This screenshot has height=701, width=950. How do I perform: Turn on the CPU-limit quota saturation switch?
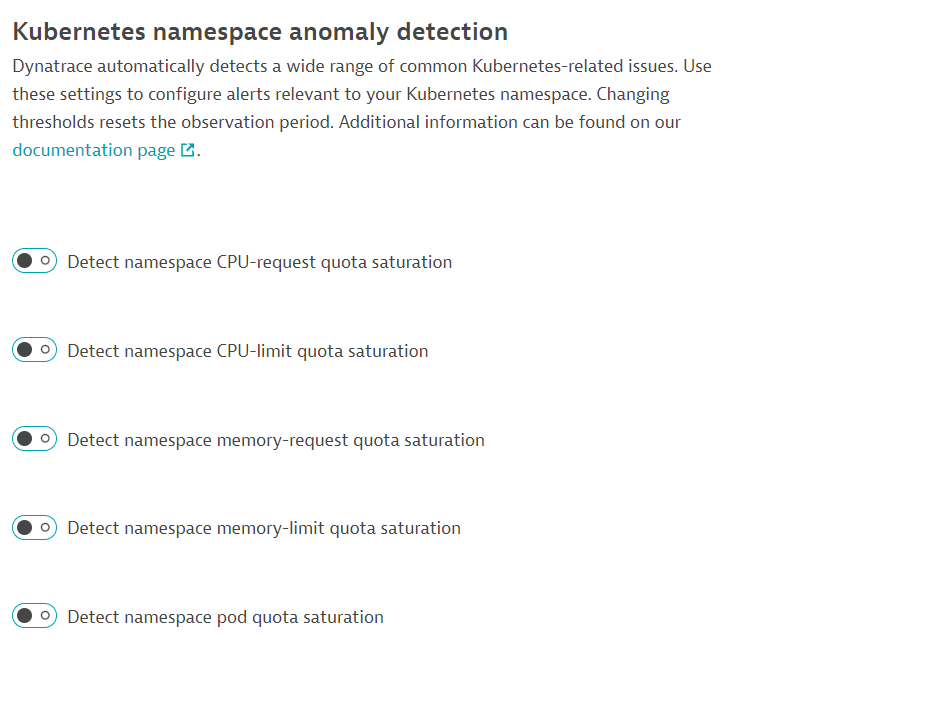[34, 350]
